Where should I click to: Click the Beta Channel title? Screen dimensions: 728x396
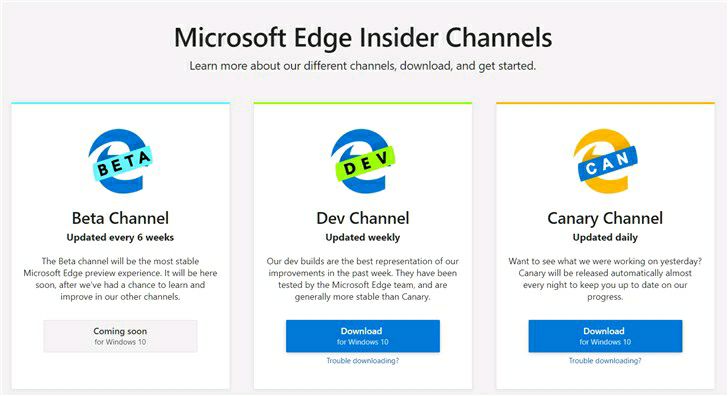(120, 218)
